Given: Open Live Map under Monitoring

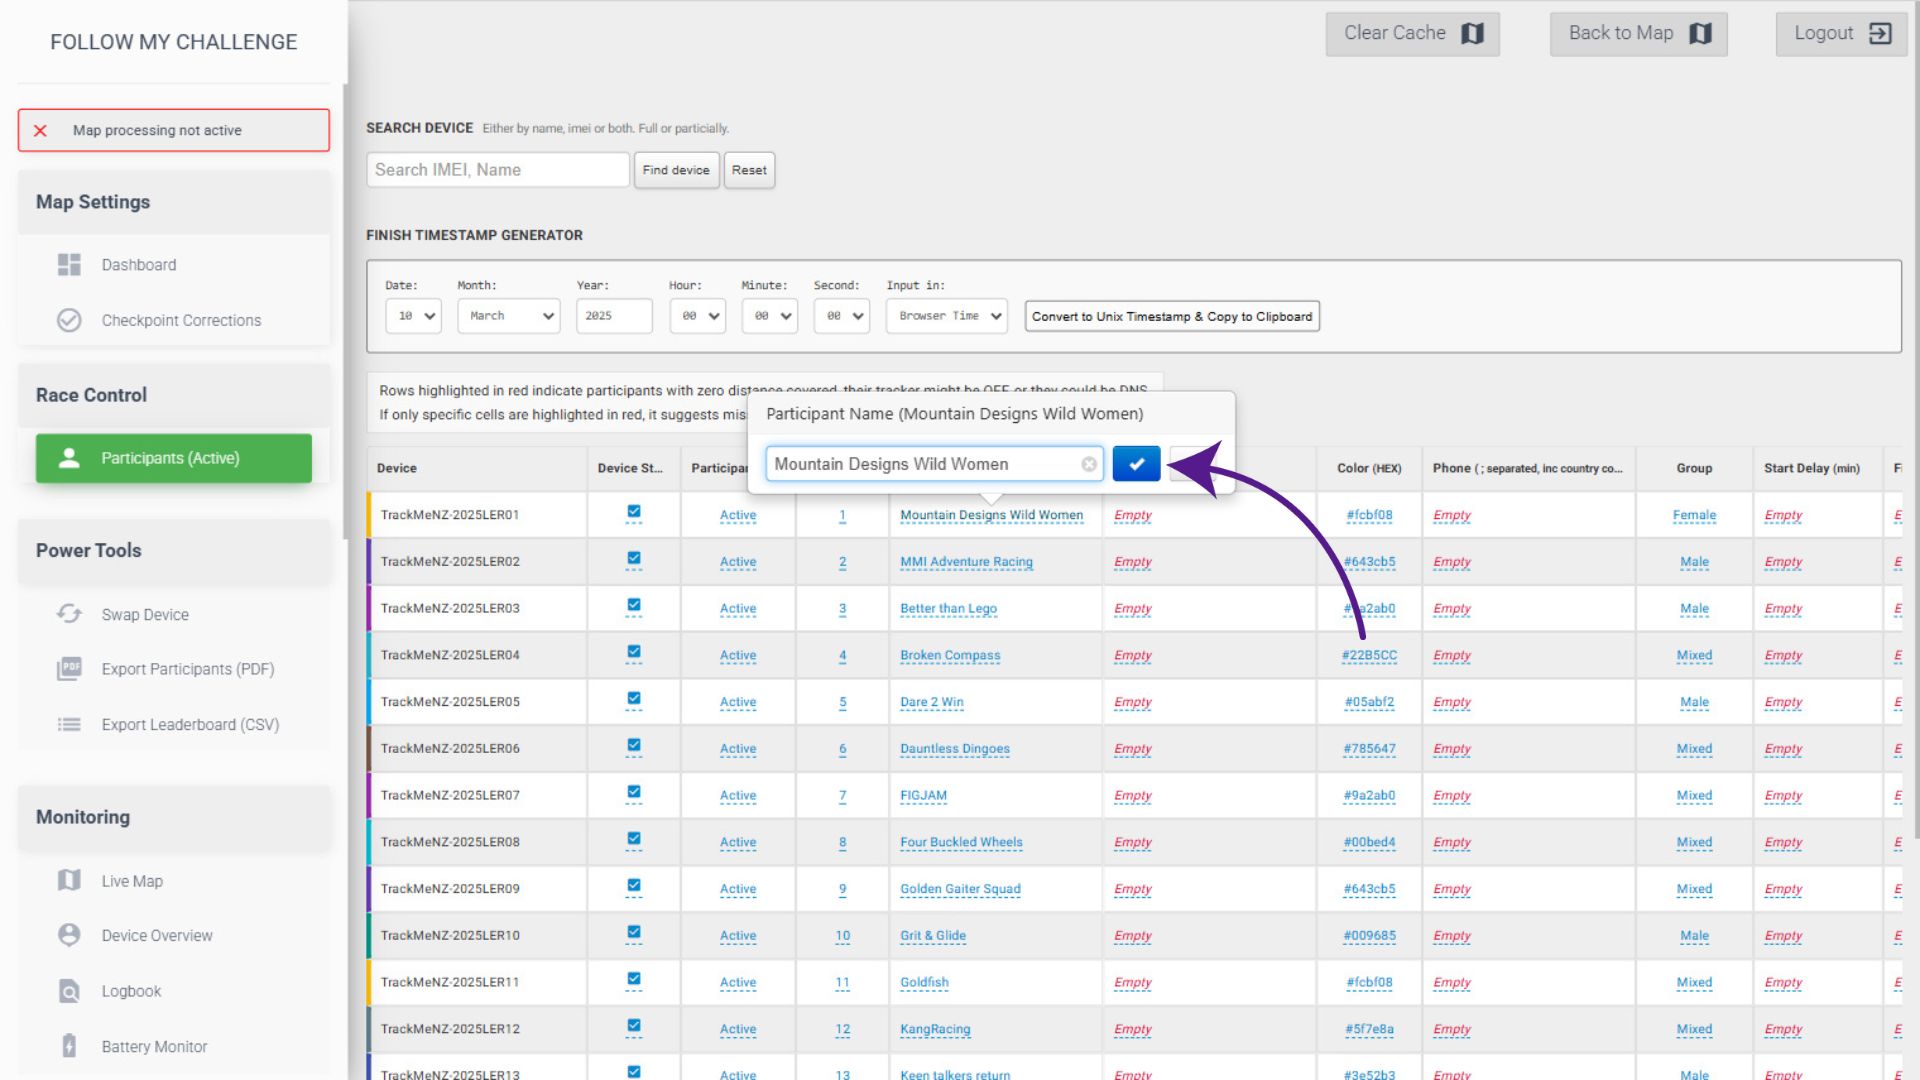Looking at the screenshot, I should (x=131, y=881).
